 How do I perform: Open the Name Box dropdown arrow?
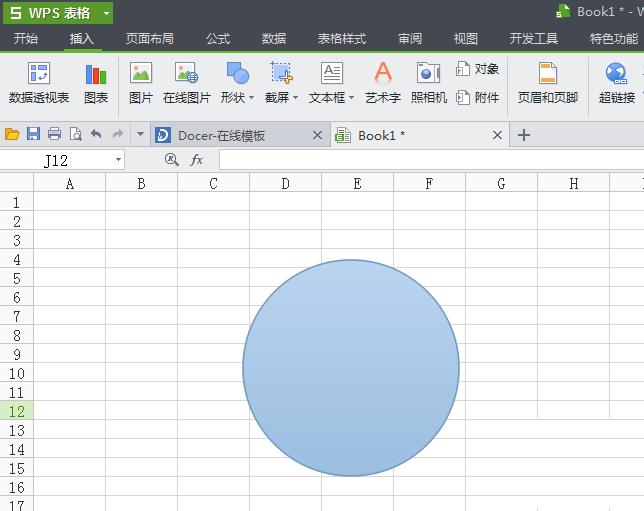click(118, 160)
